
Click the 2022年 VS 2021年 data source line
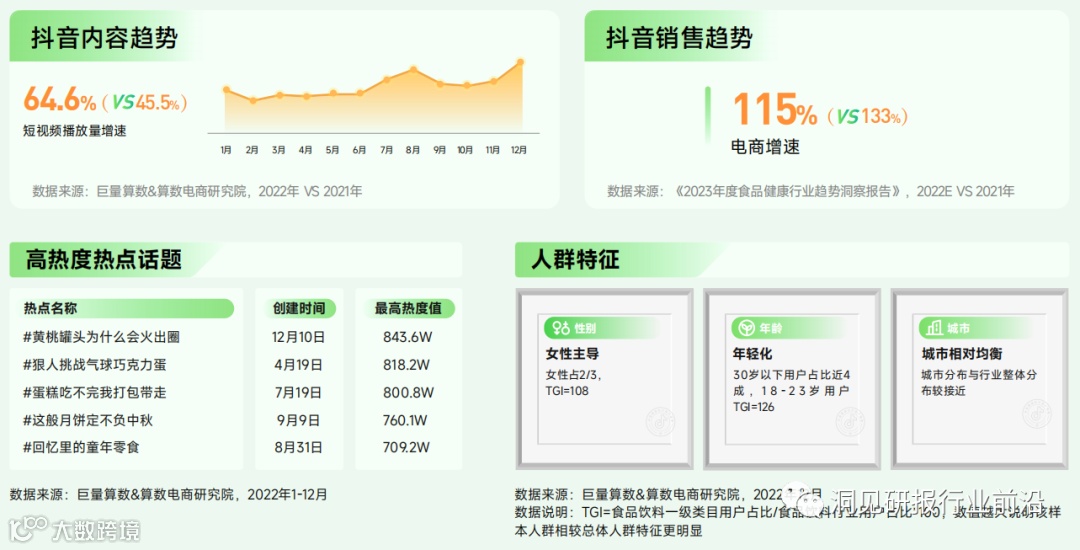click(x=197, y=191)
